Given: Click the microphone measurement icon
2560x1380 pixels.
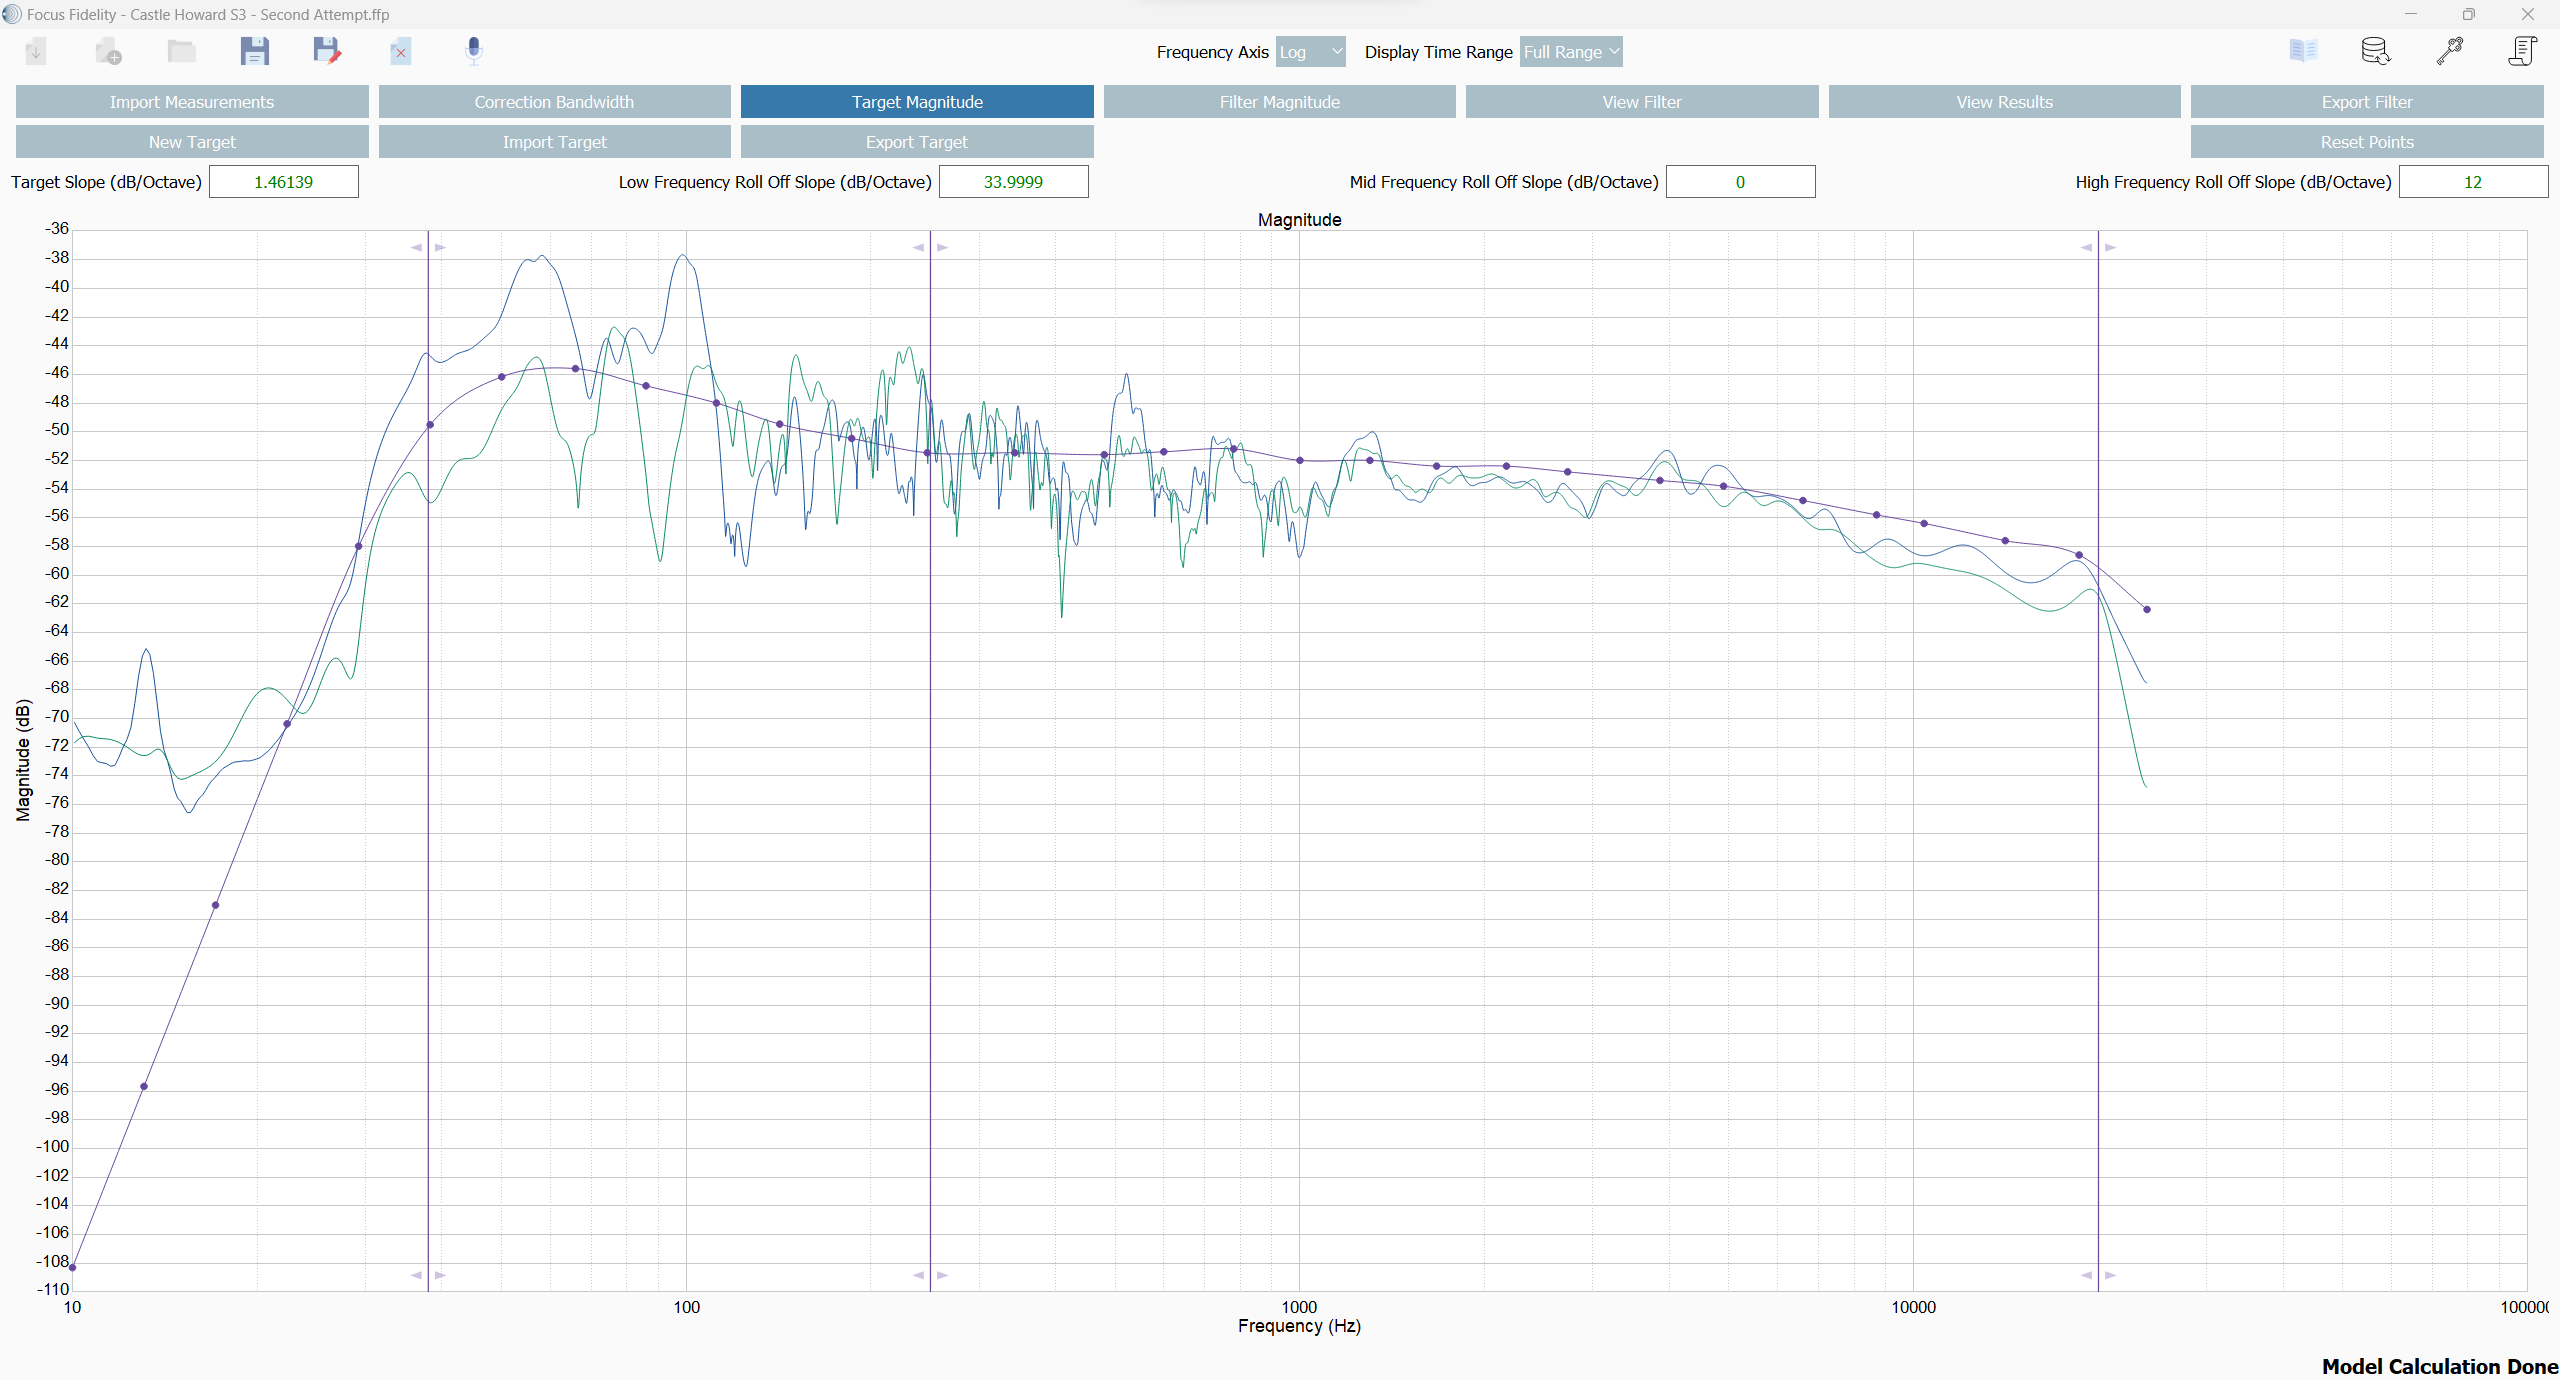Looking at the screenshot, I should tap(474, 51).
